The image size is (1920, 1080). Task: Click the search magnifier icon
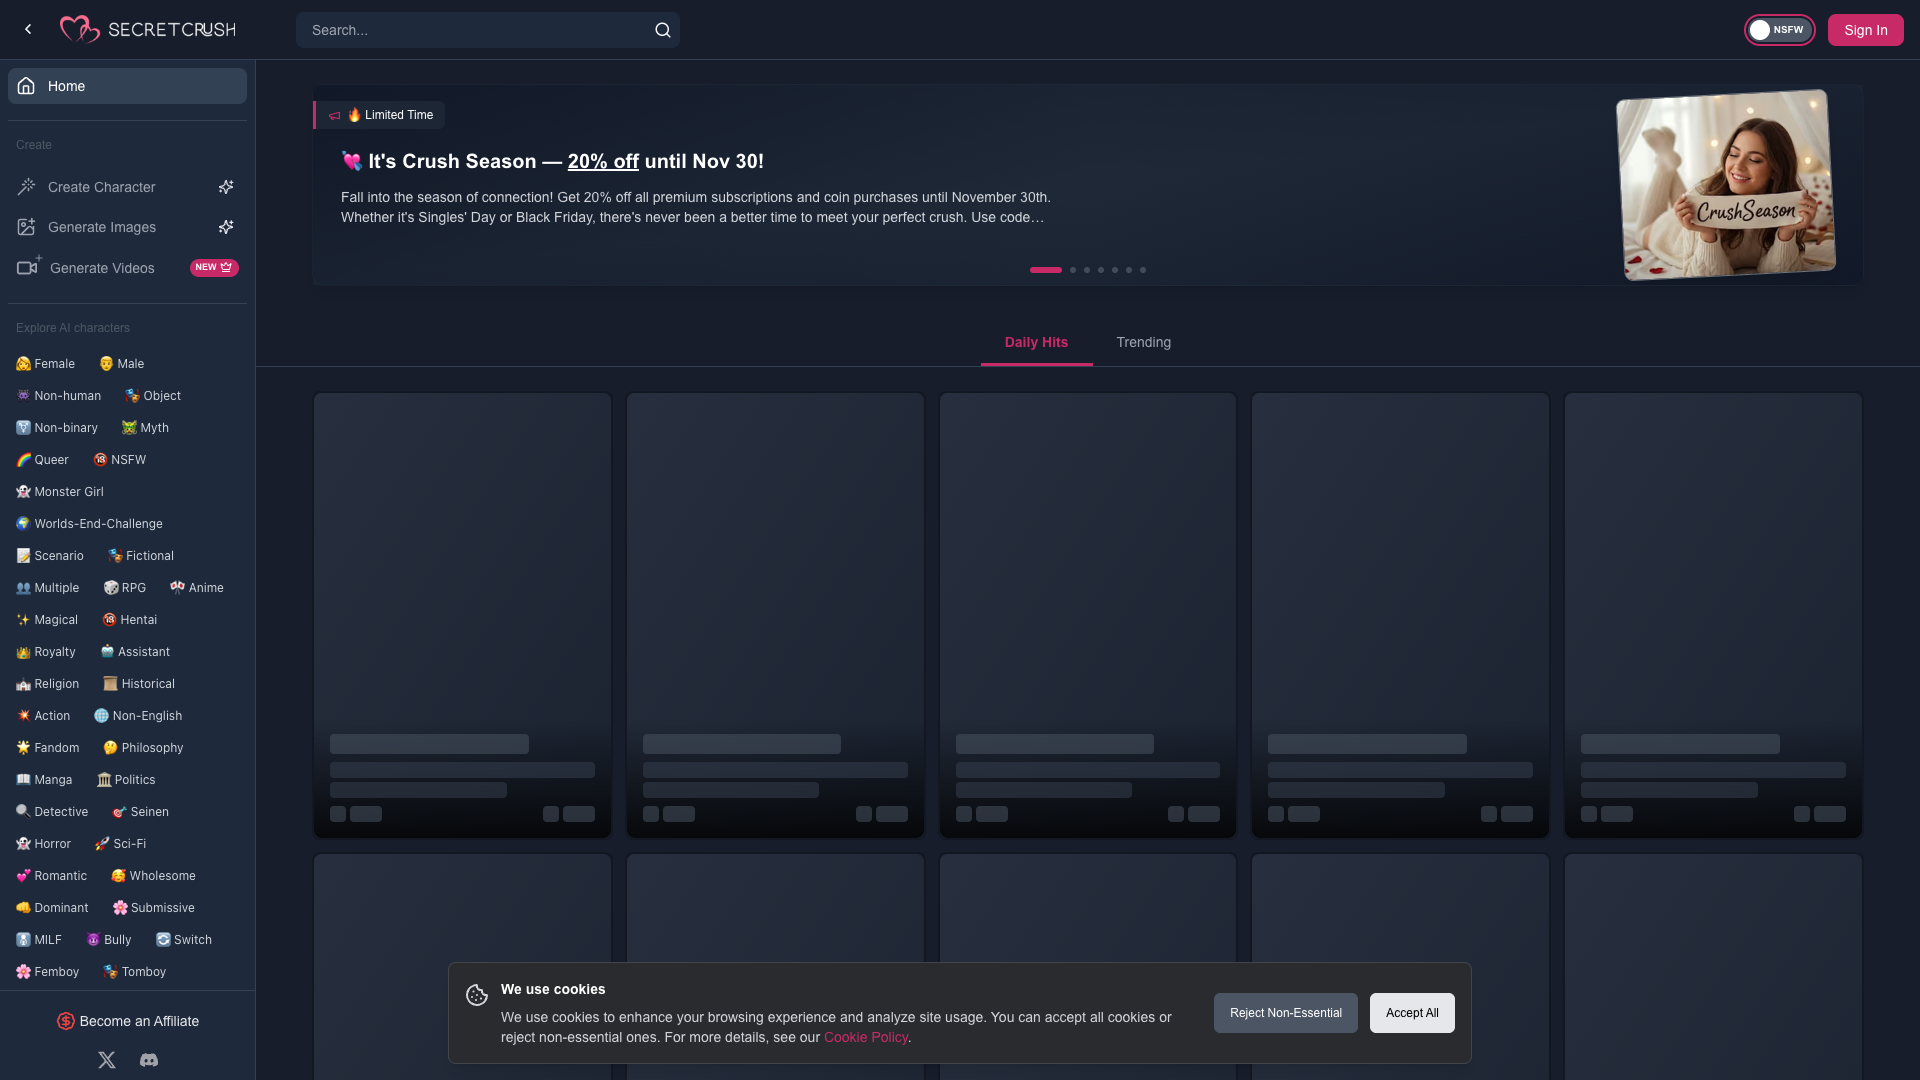[663, 30]
